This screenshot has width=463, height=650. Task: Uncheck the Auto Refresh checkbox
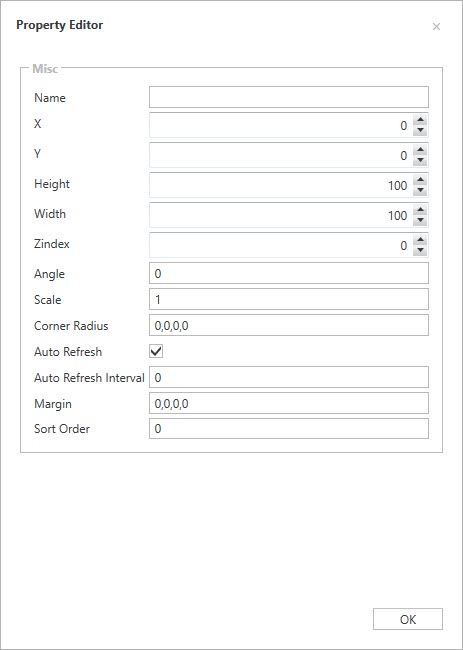[156, 351]
